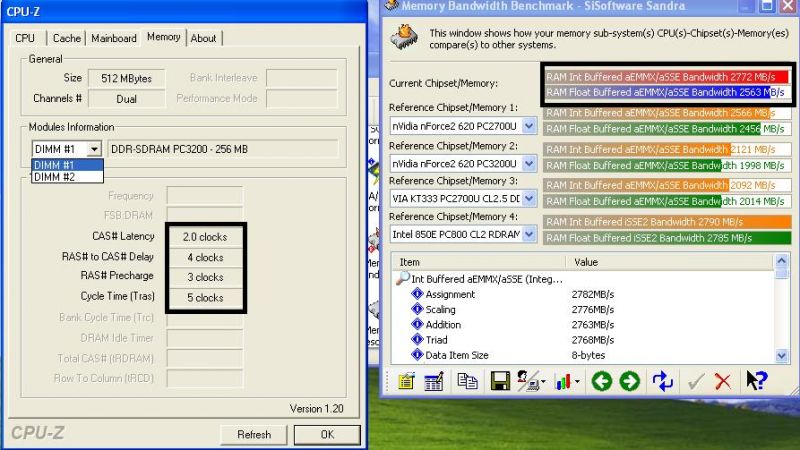The width and height of the screenshot is (800, 450).
Task: Switch to the CPU tab in CPU-Z
Action: [25, 38]
